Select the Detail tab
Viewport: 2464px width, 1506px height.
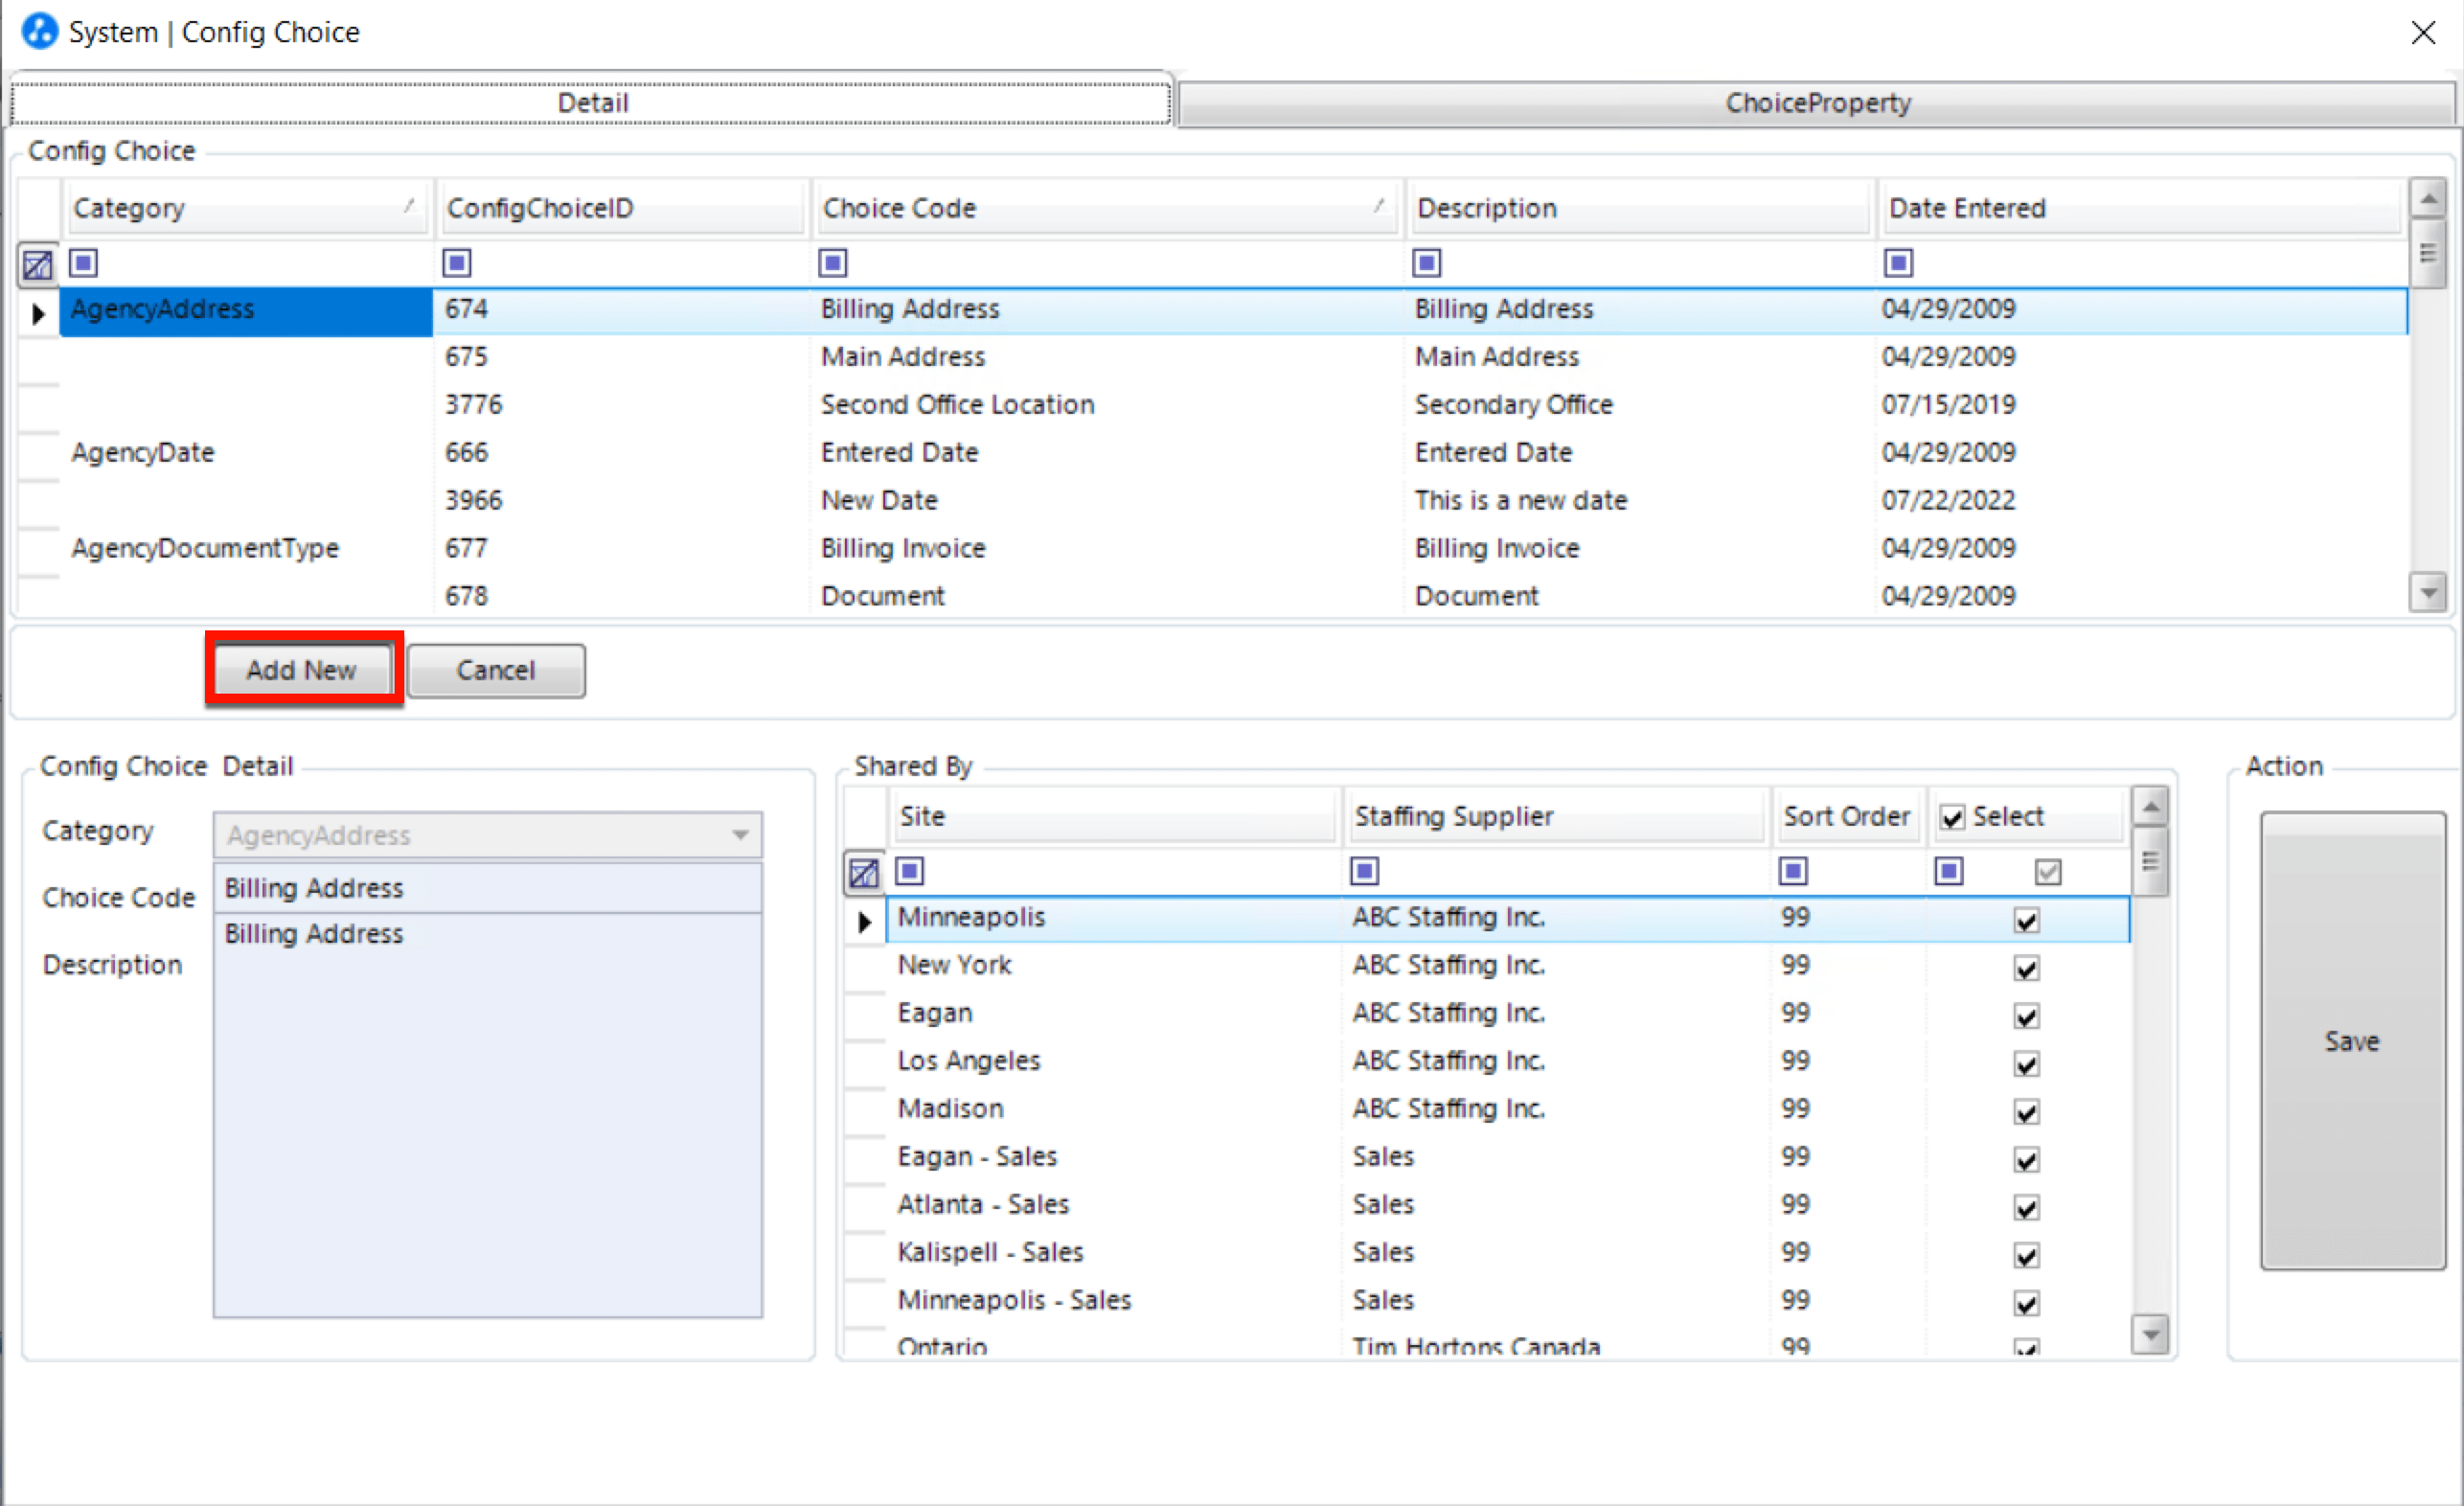click(592, 103)
